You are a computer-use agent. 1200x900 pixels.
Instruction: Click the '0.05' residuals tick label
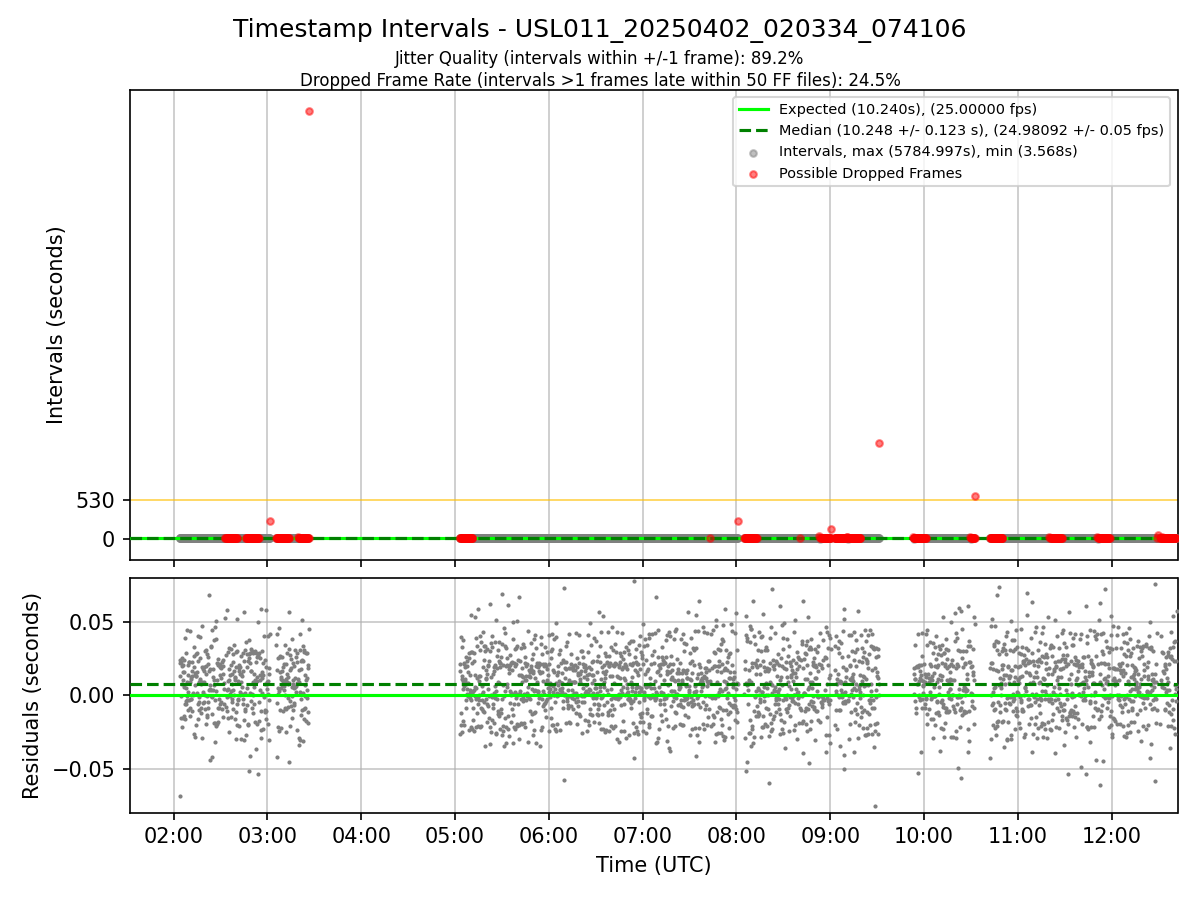(x=93, y=622)
